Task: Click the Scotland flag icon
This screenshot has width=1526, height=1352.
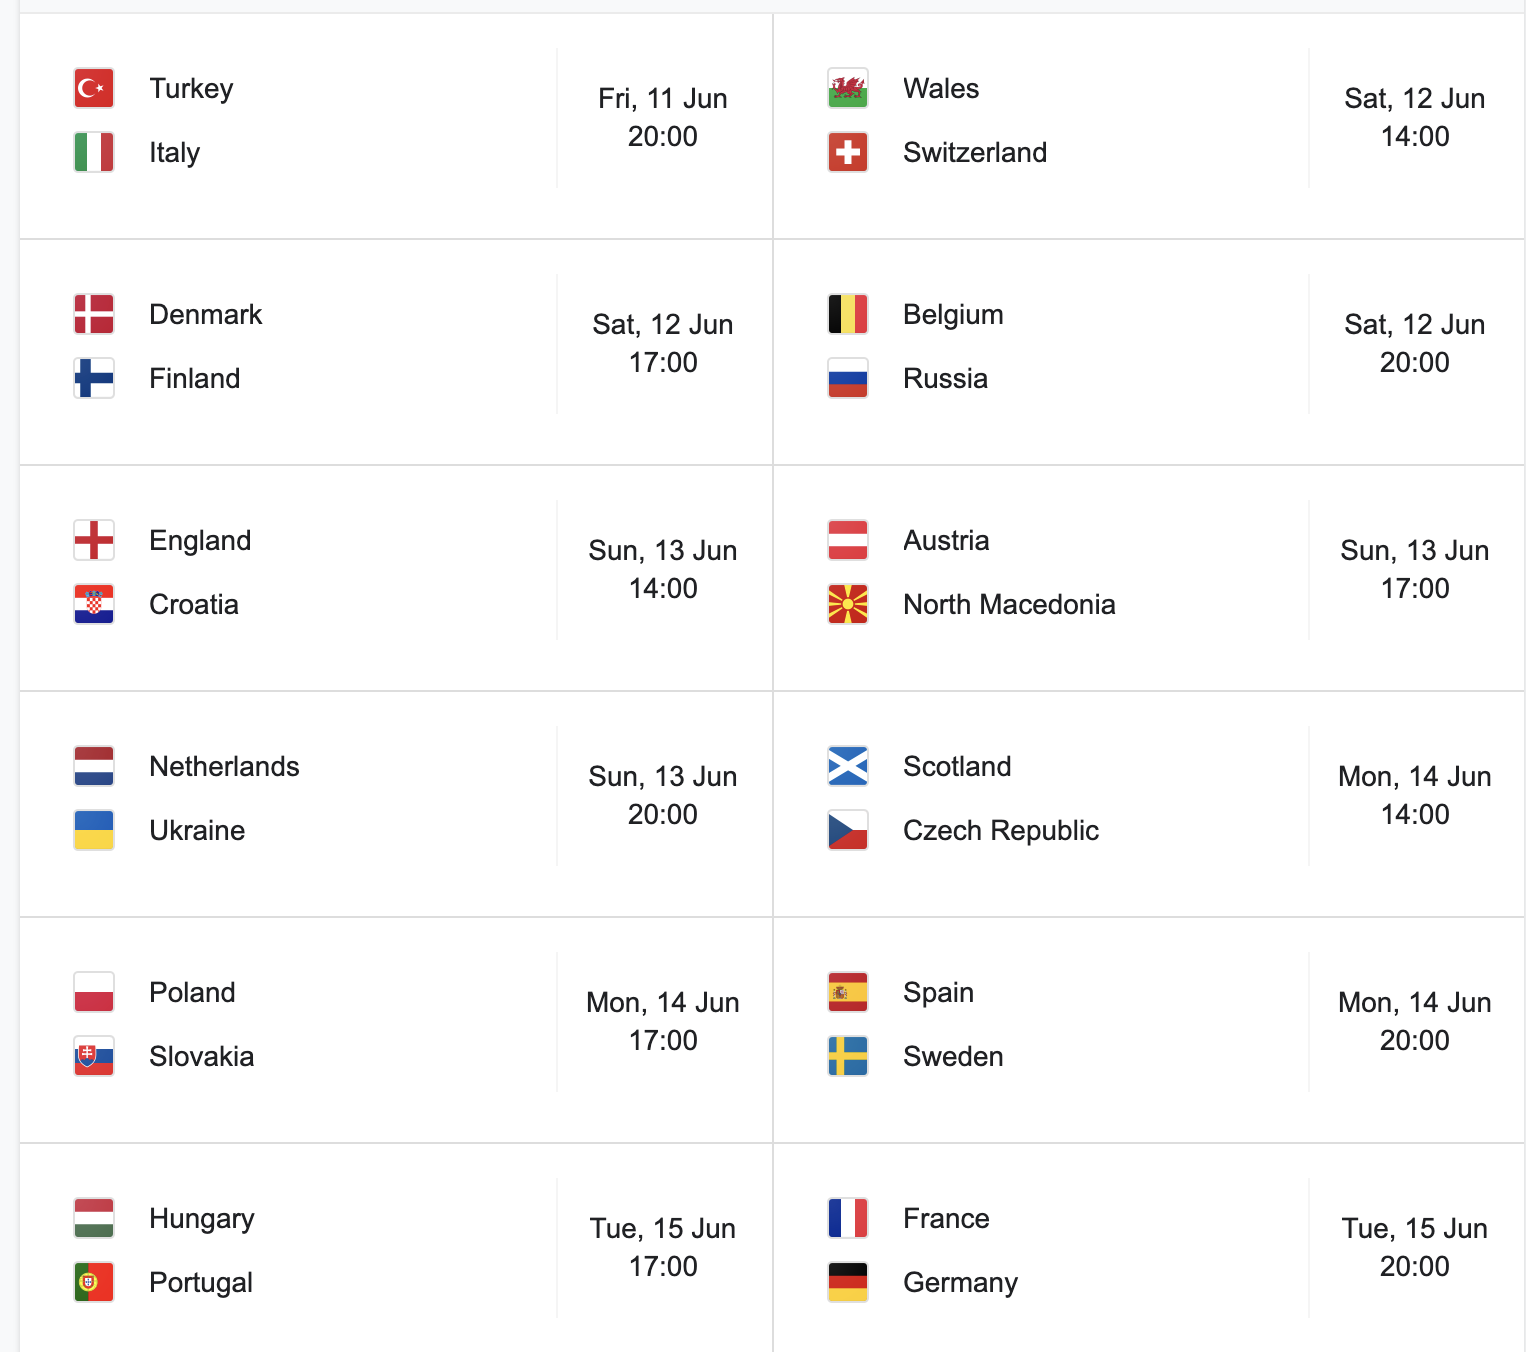Action: [x=848, y=766]
